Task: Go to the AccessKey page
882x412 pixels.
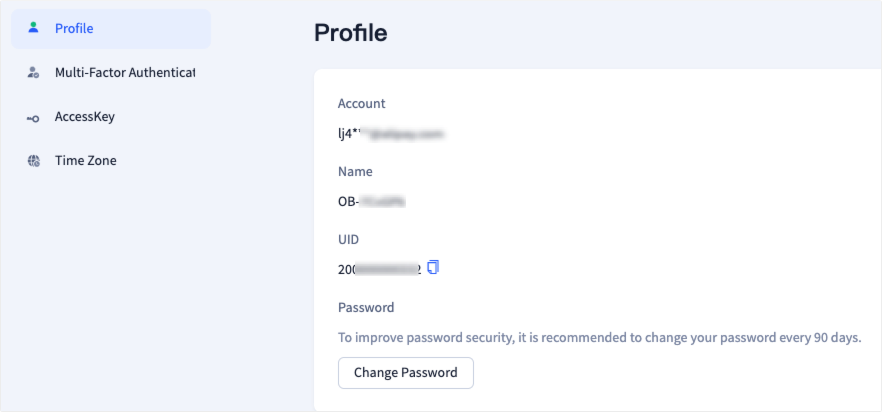Action: click(84, 117)
